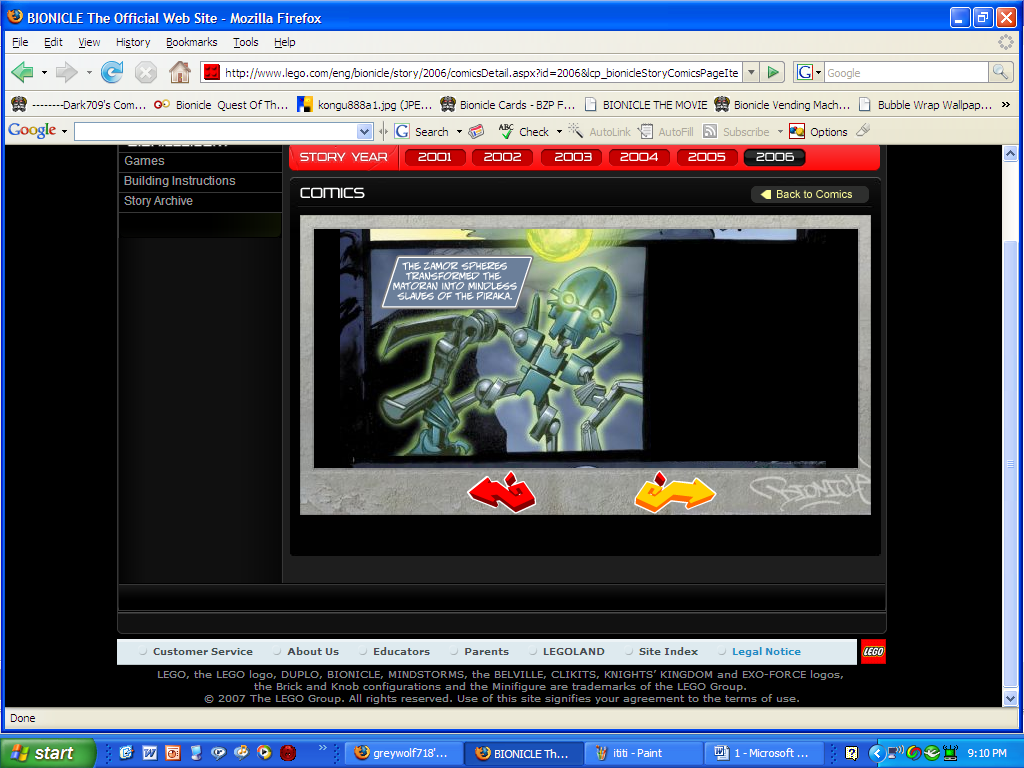Click the Reload page icon
Image resolution: width=1024 pixels, height=768 pixels.
(112, 72)
